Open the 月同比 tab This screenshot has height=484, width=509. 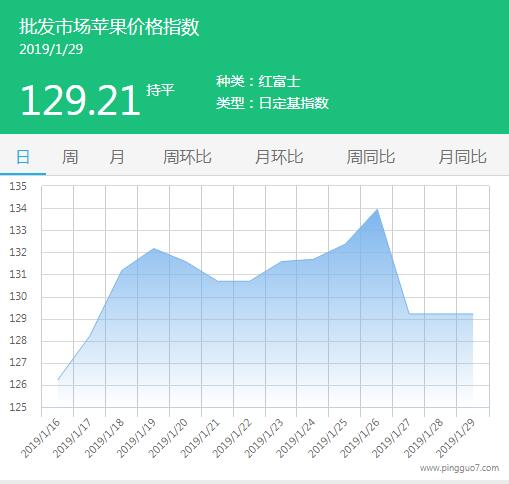pyautogui.click(x=463, y=157)
